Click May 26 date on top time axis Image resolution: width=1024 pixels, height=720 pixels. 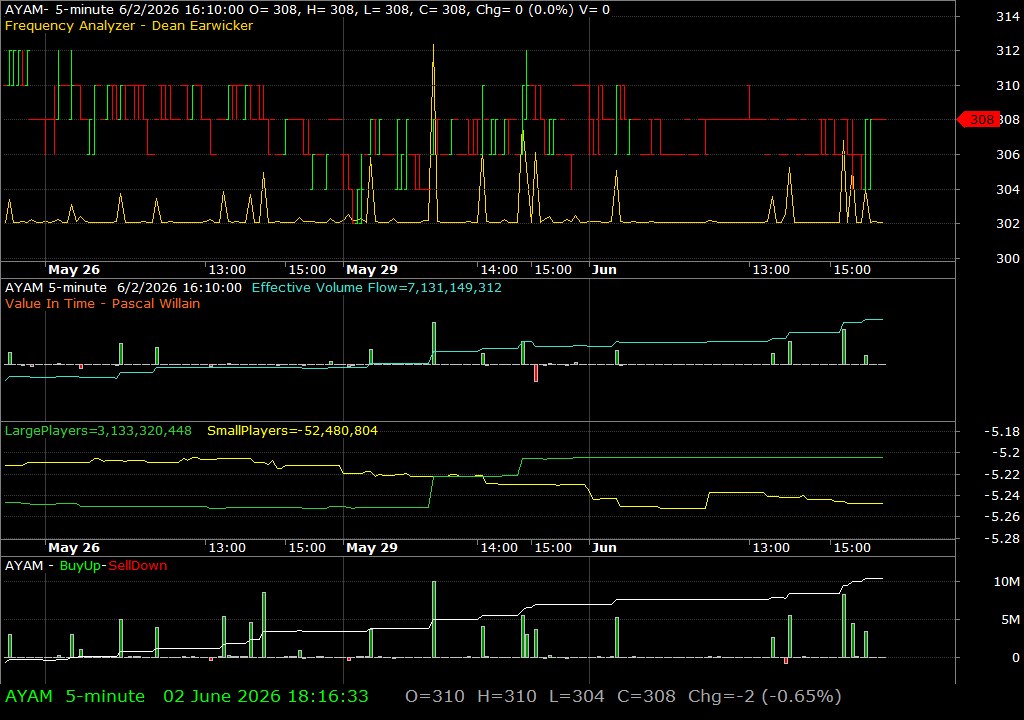point(74,270)
